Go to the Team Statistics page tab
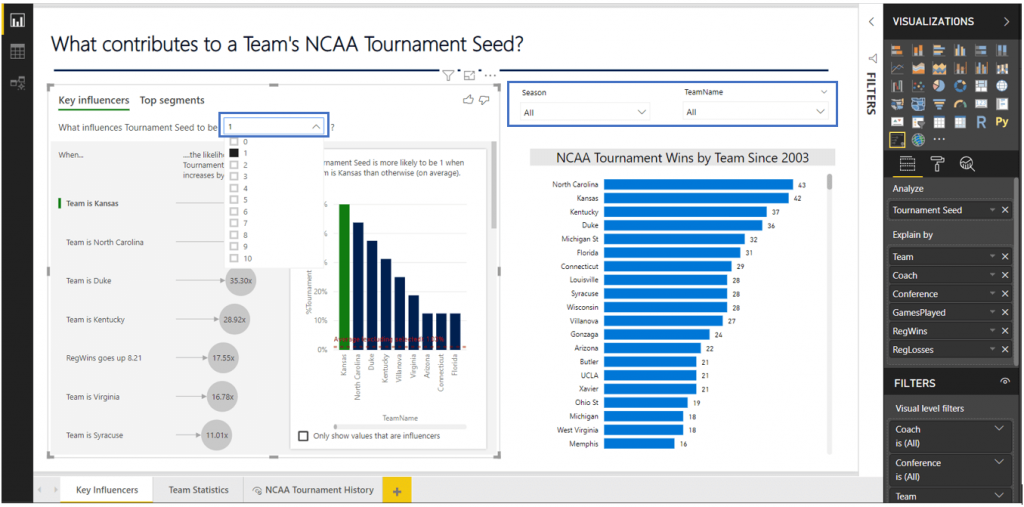Viewport: 1024px width, 507px height. (x=198, y=490)
